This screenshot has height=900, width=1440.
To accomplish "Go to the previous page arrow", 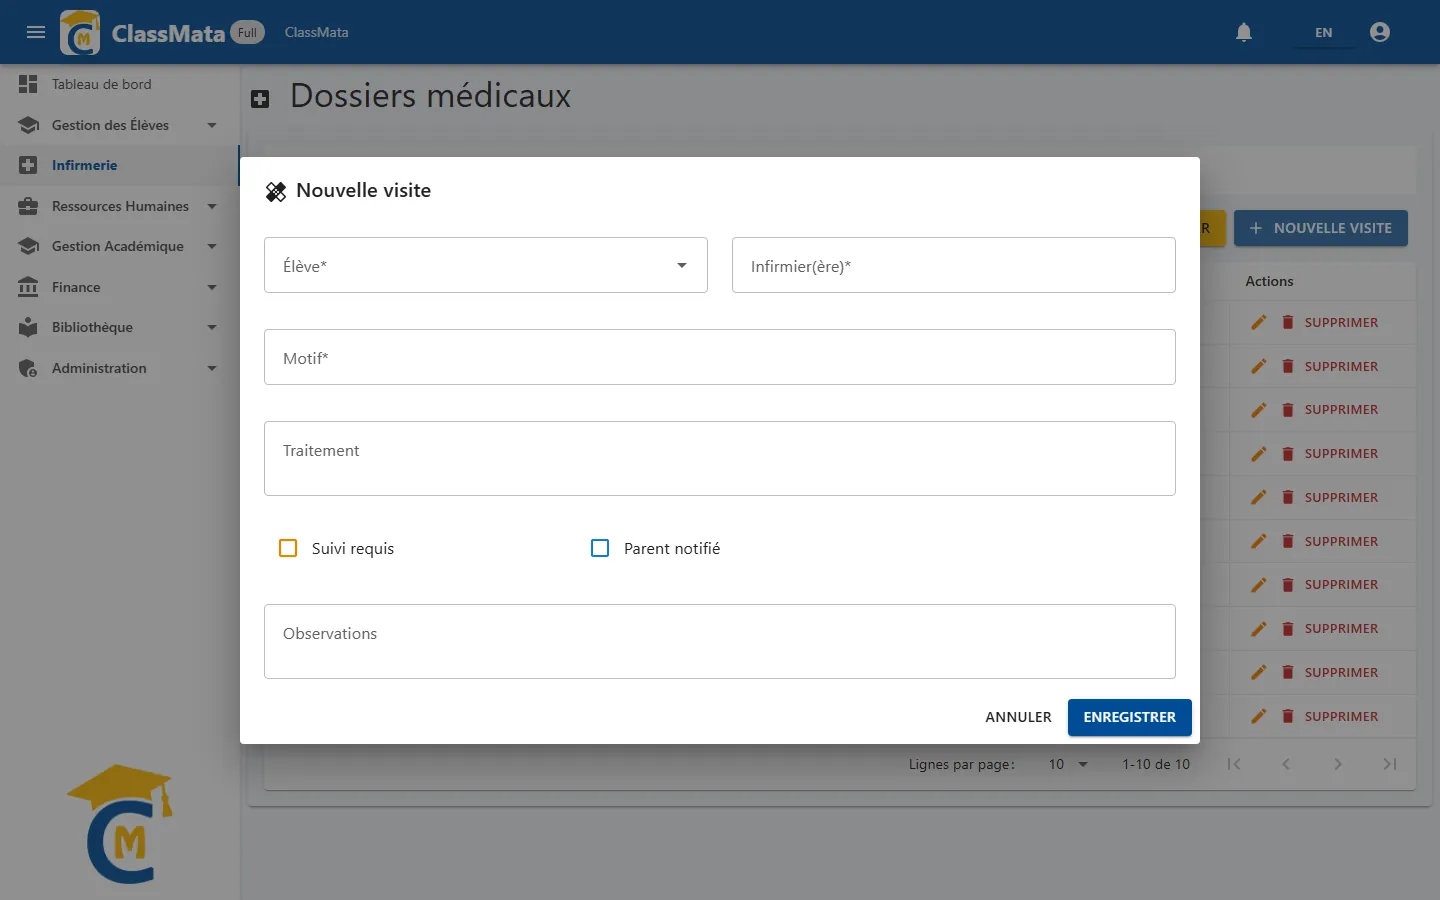I will click(1286, 764).
